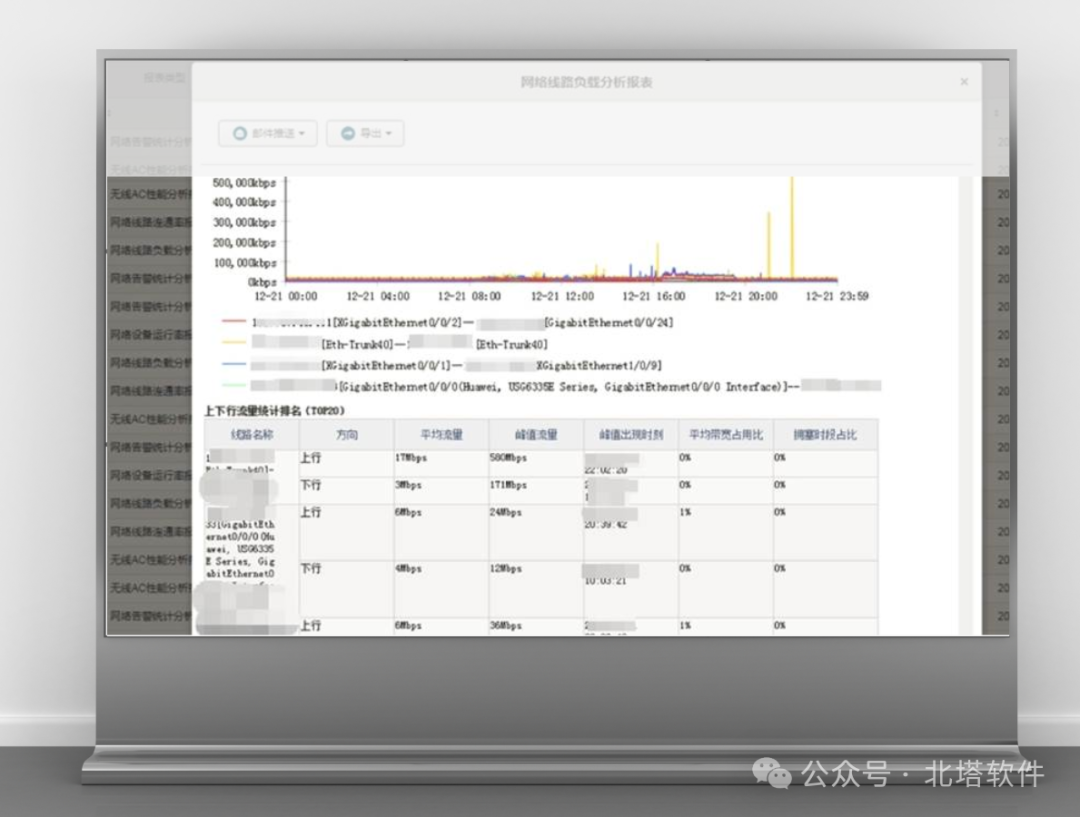This screenshot has height=817, width=1080.
Task: Click the yellow Eth-Trunk40 legend entry
Action: 384,344
